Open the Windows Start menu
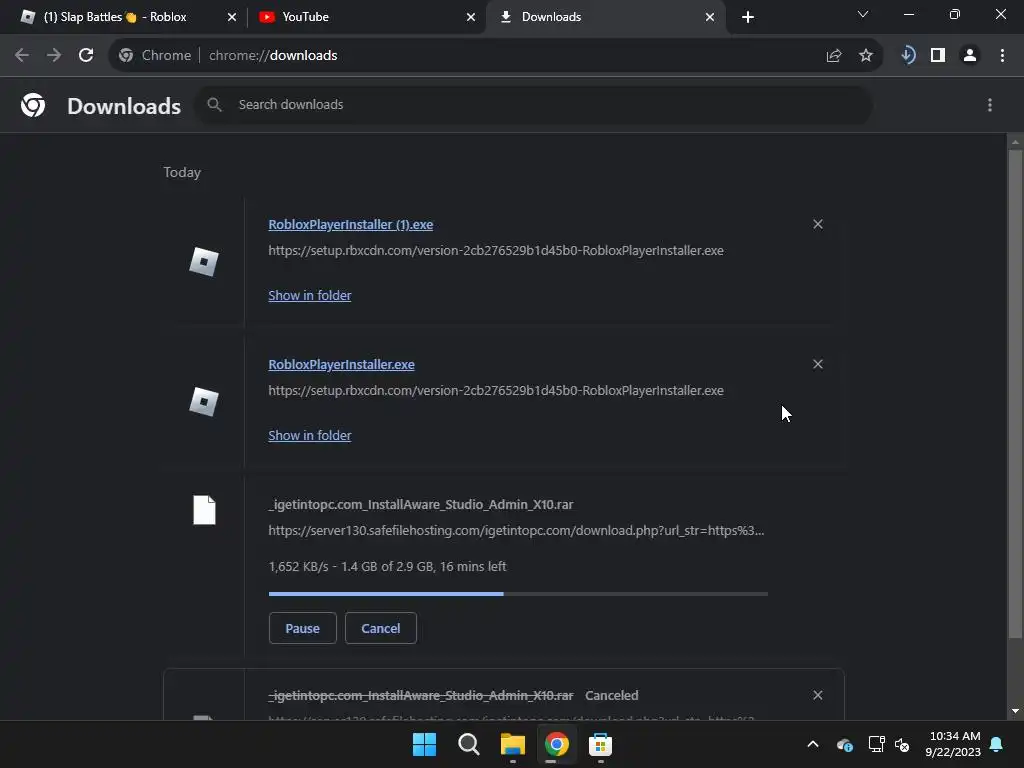This screenshot has width=1024, height=768. [x=424, y=744]
